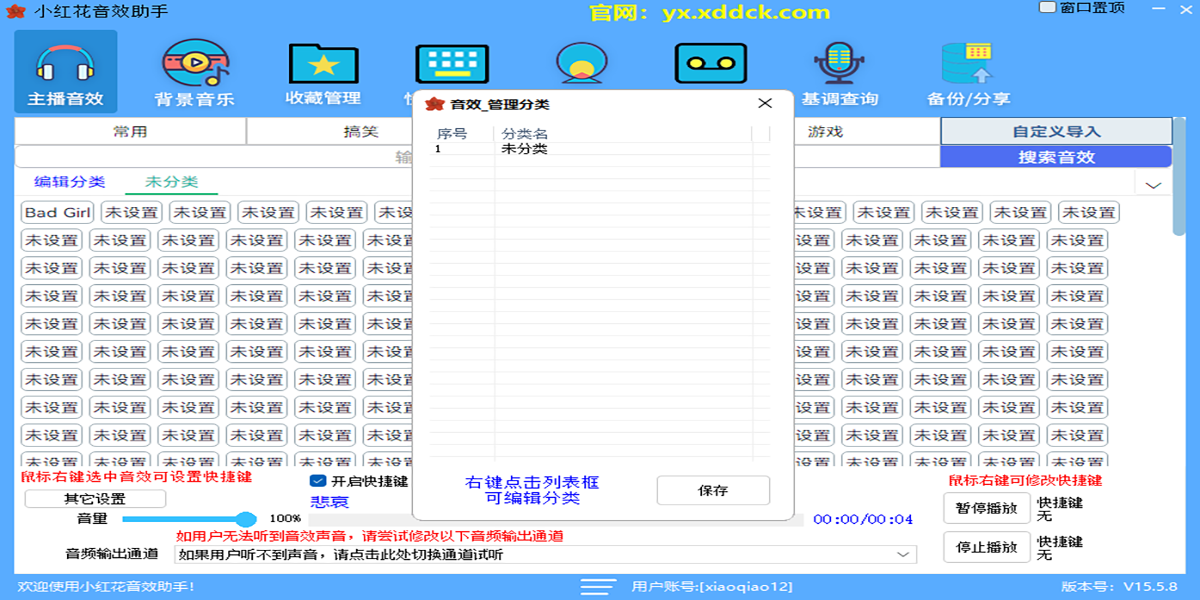
Task: Play the Bad Girl sound effect
Action: point(58,212)
